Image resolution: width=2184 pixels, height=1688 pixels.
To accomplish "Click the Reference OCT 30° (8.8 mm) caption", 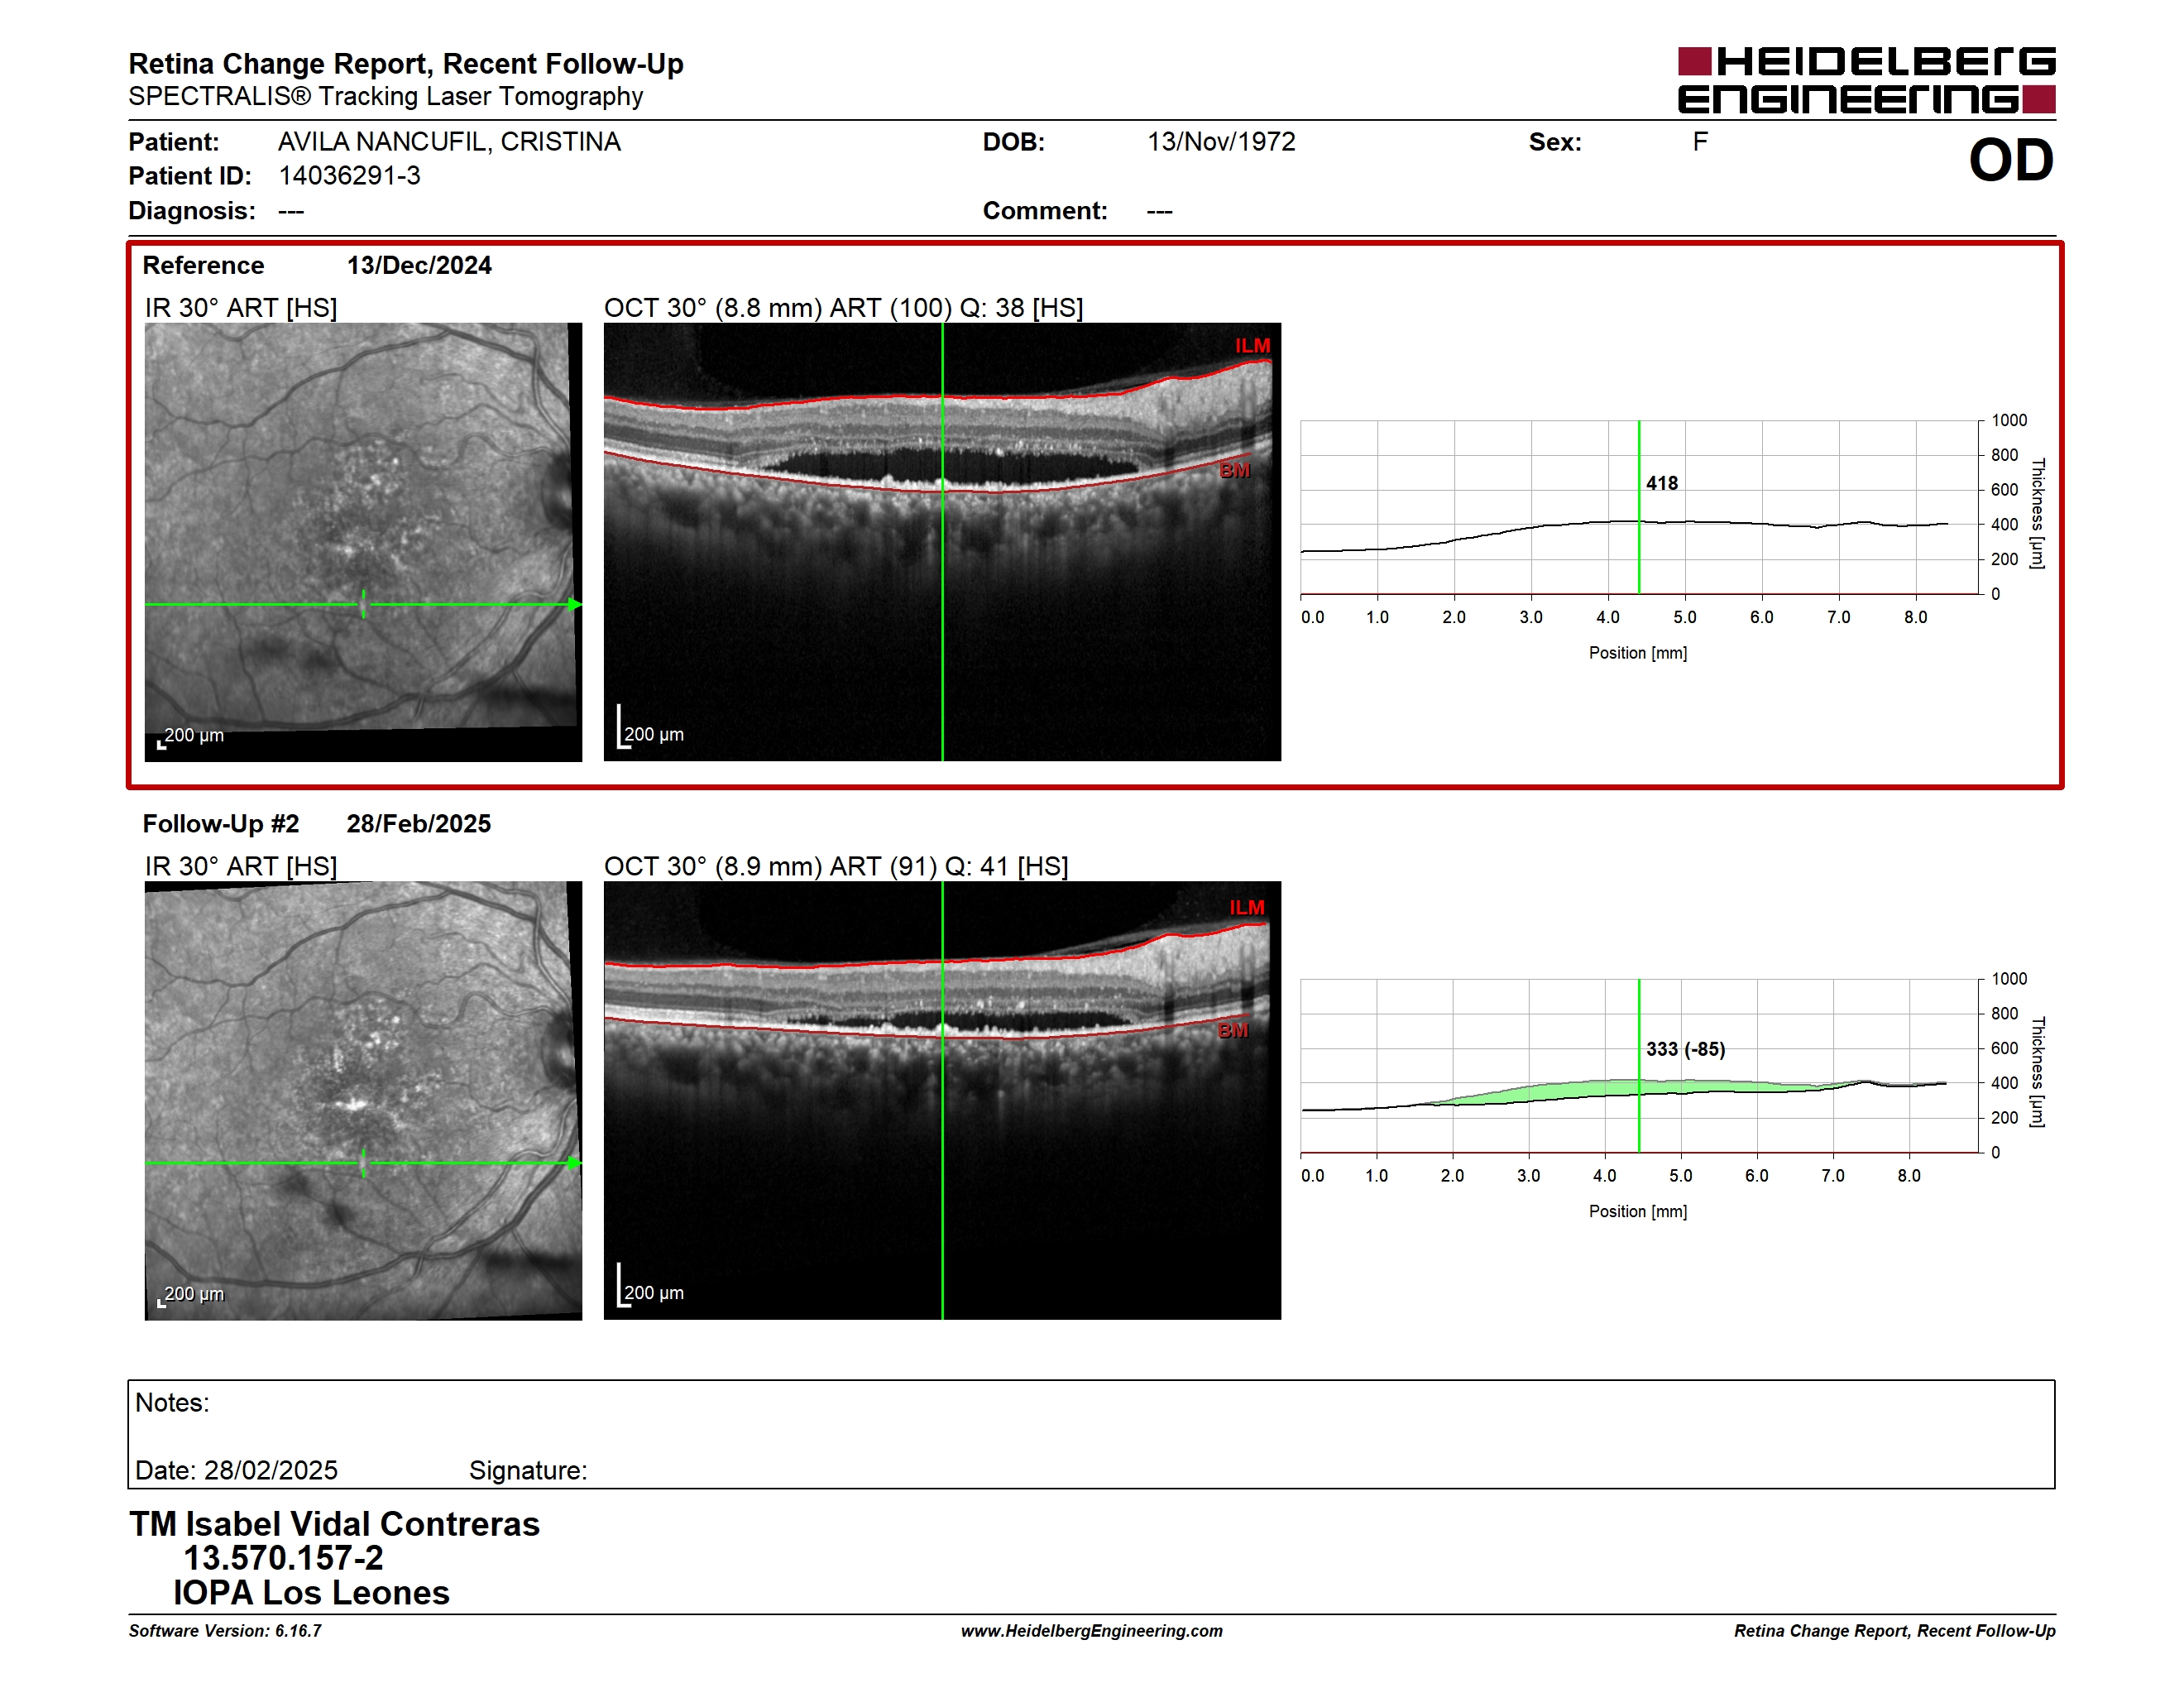I will point(844,308).
